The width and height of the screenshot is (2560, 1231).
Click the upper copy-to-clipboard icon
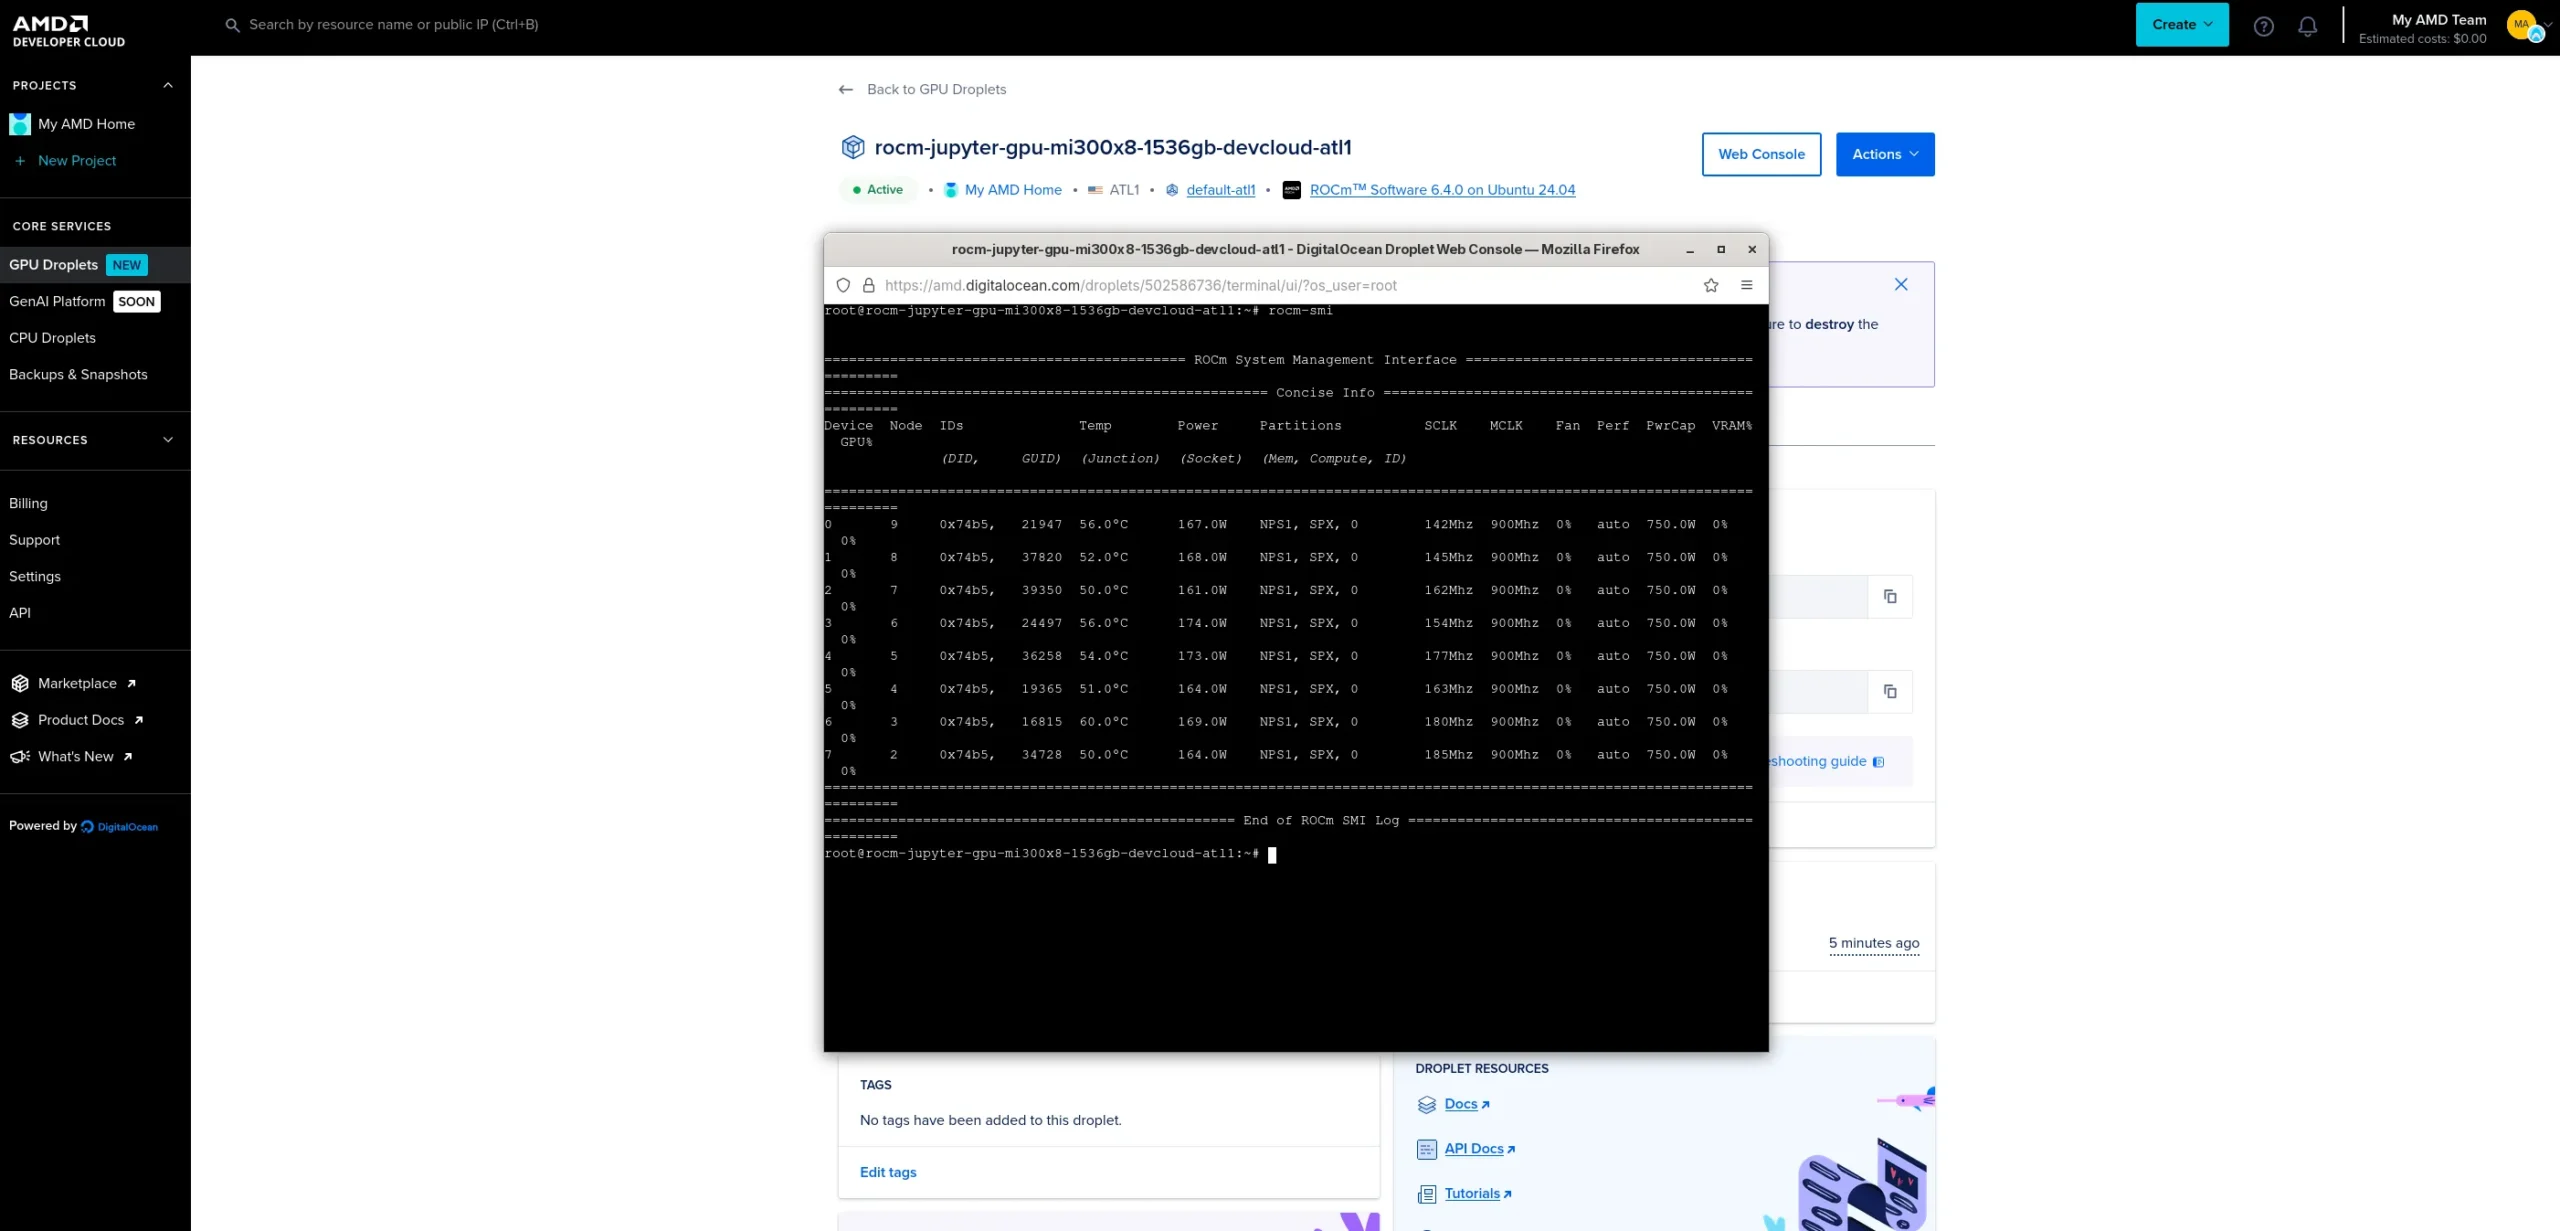pos(1890,597)
